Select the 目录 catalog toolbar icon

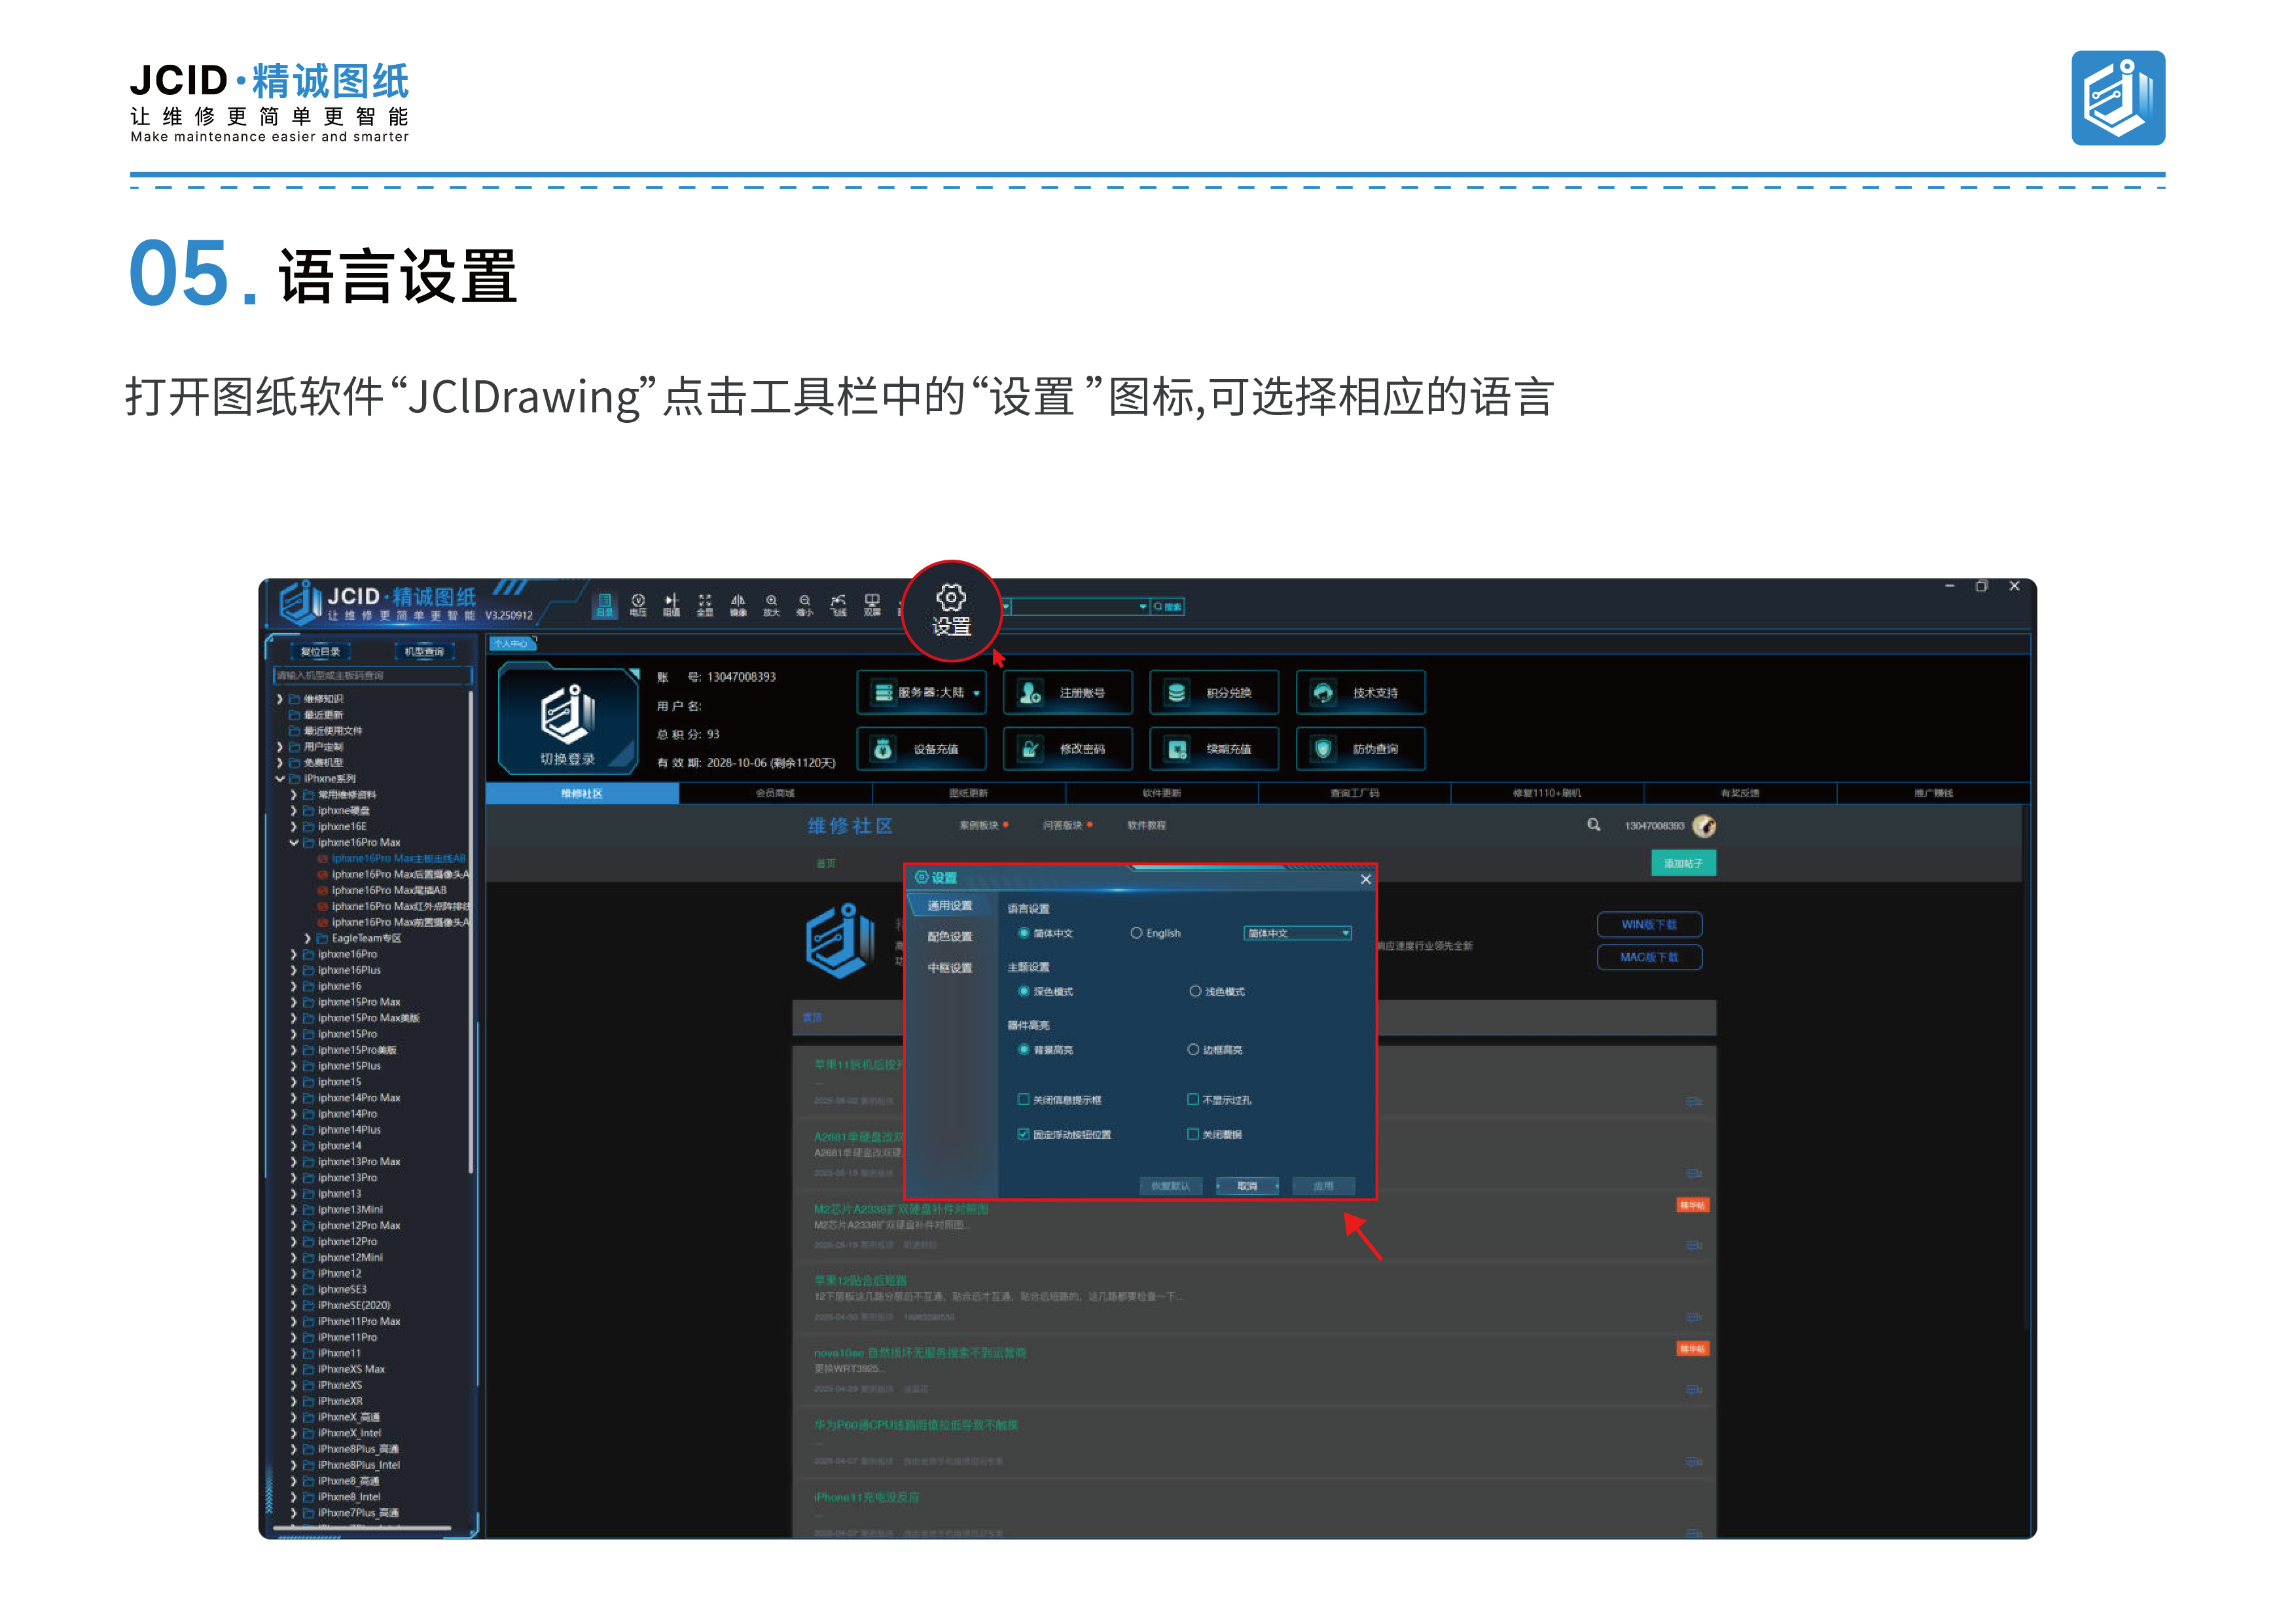(604, 605)
